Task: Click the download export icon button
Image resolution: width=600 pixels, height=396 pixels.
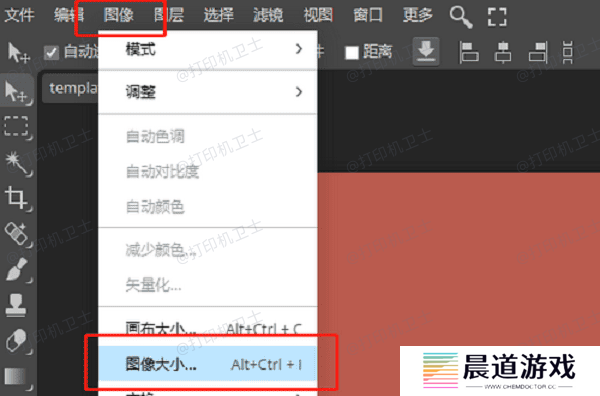Action: coord(426,51)
